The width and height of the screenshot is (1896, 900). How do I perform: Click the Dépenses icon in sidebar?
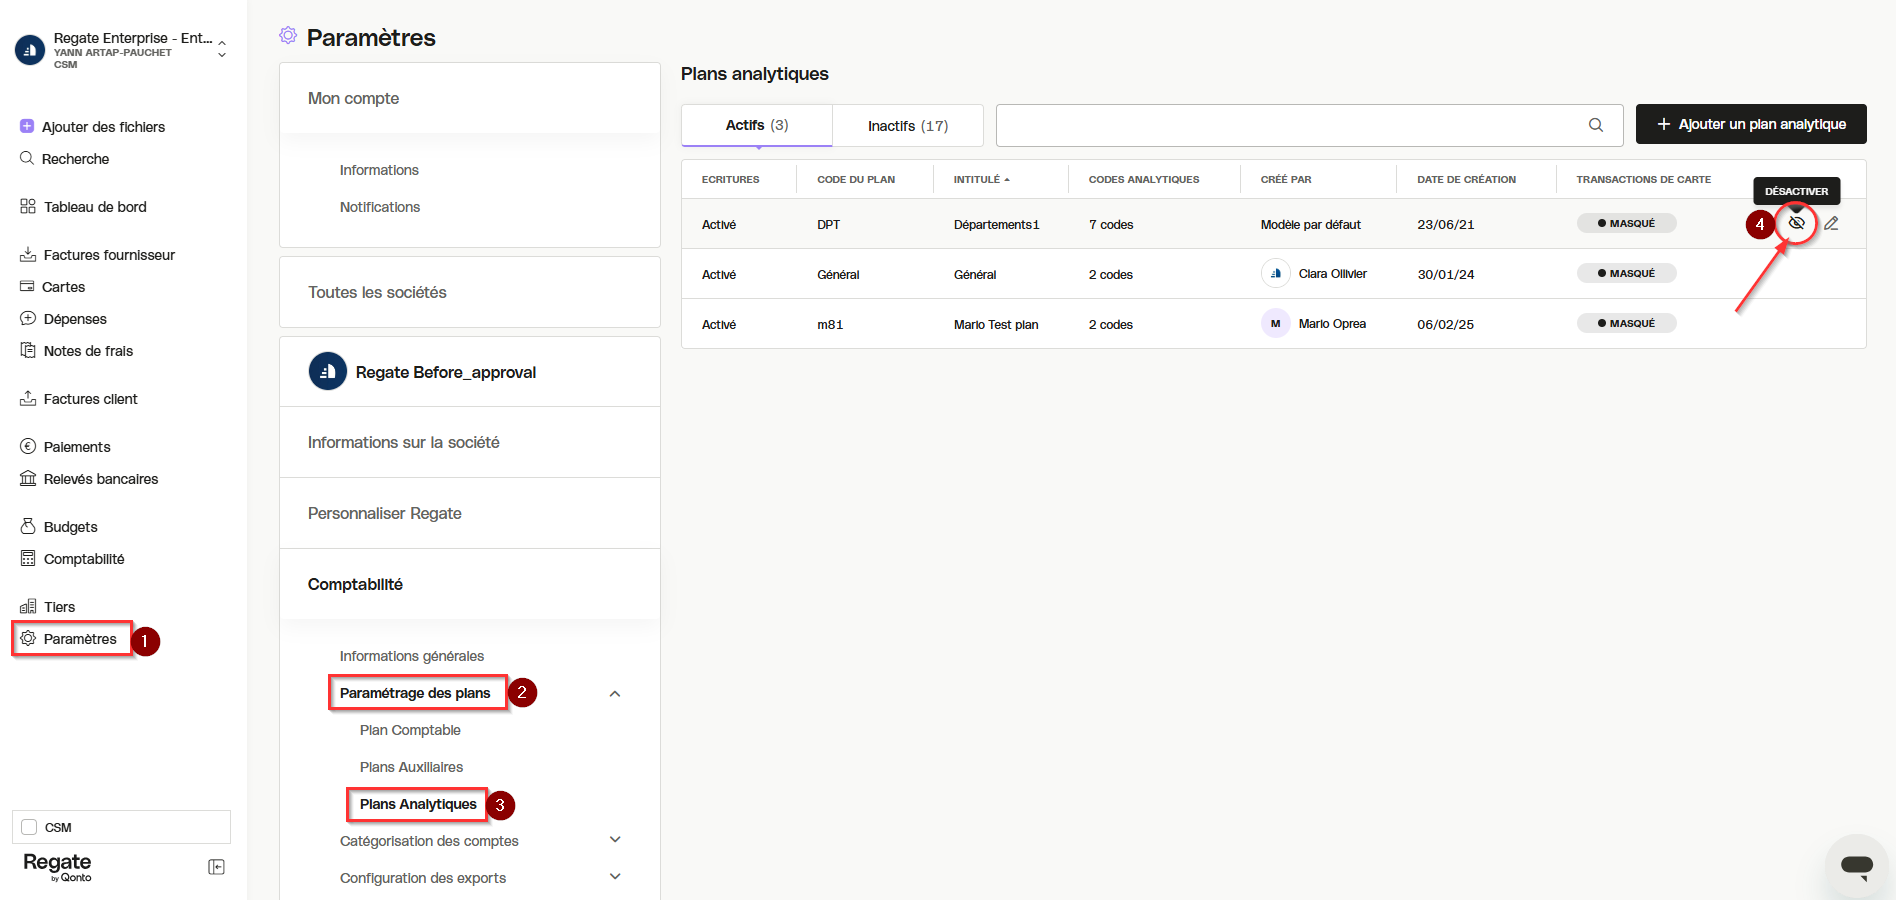click(x=28, y=318)
